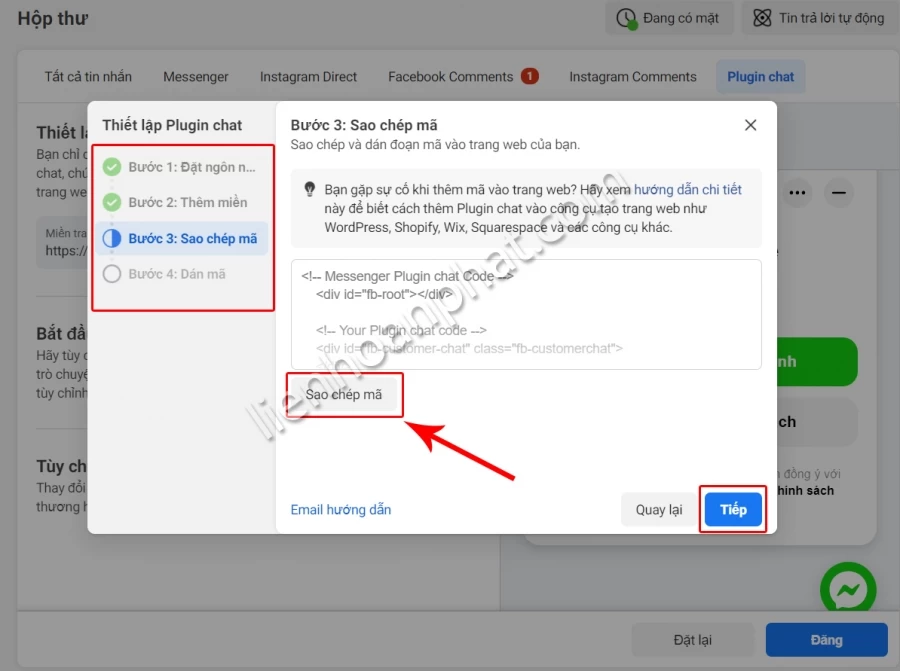900x671 pixels.
Task: Click the clock icon in Đang có mặt
Action: (626, 18)
